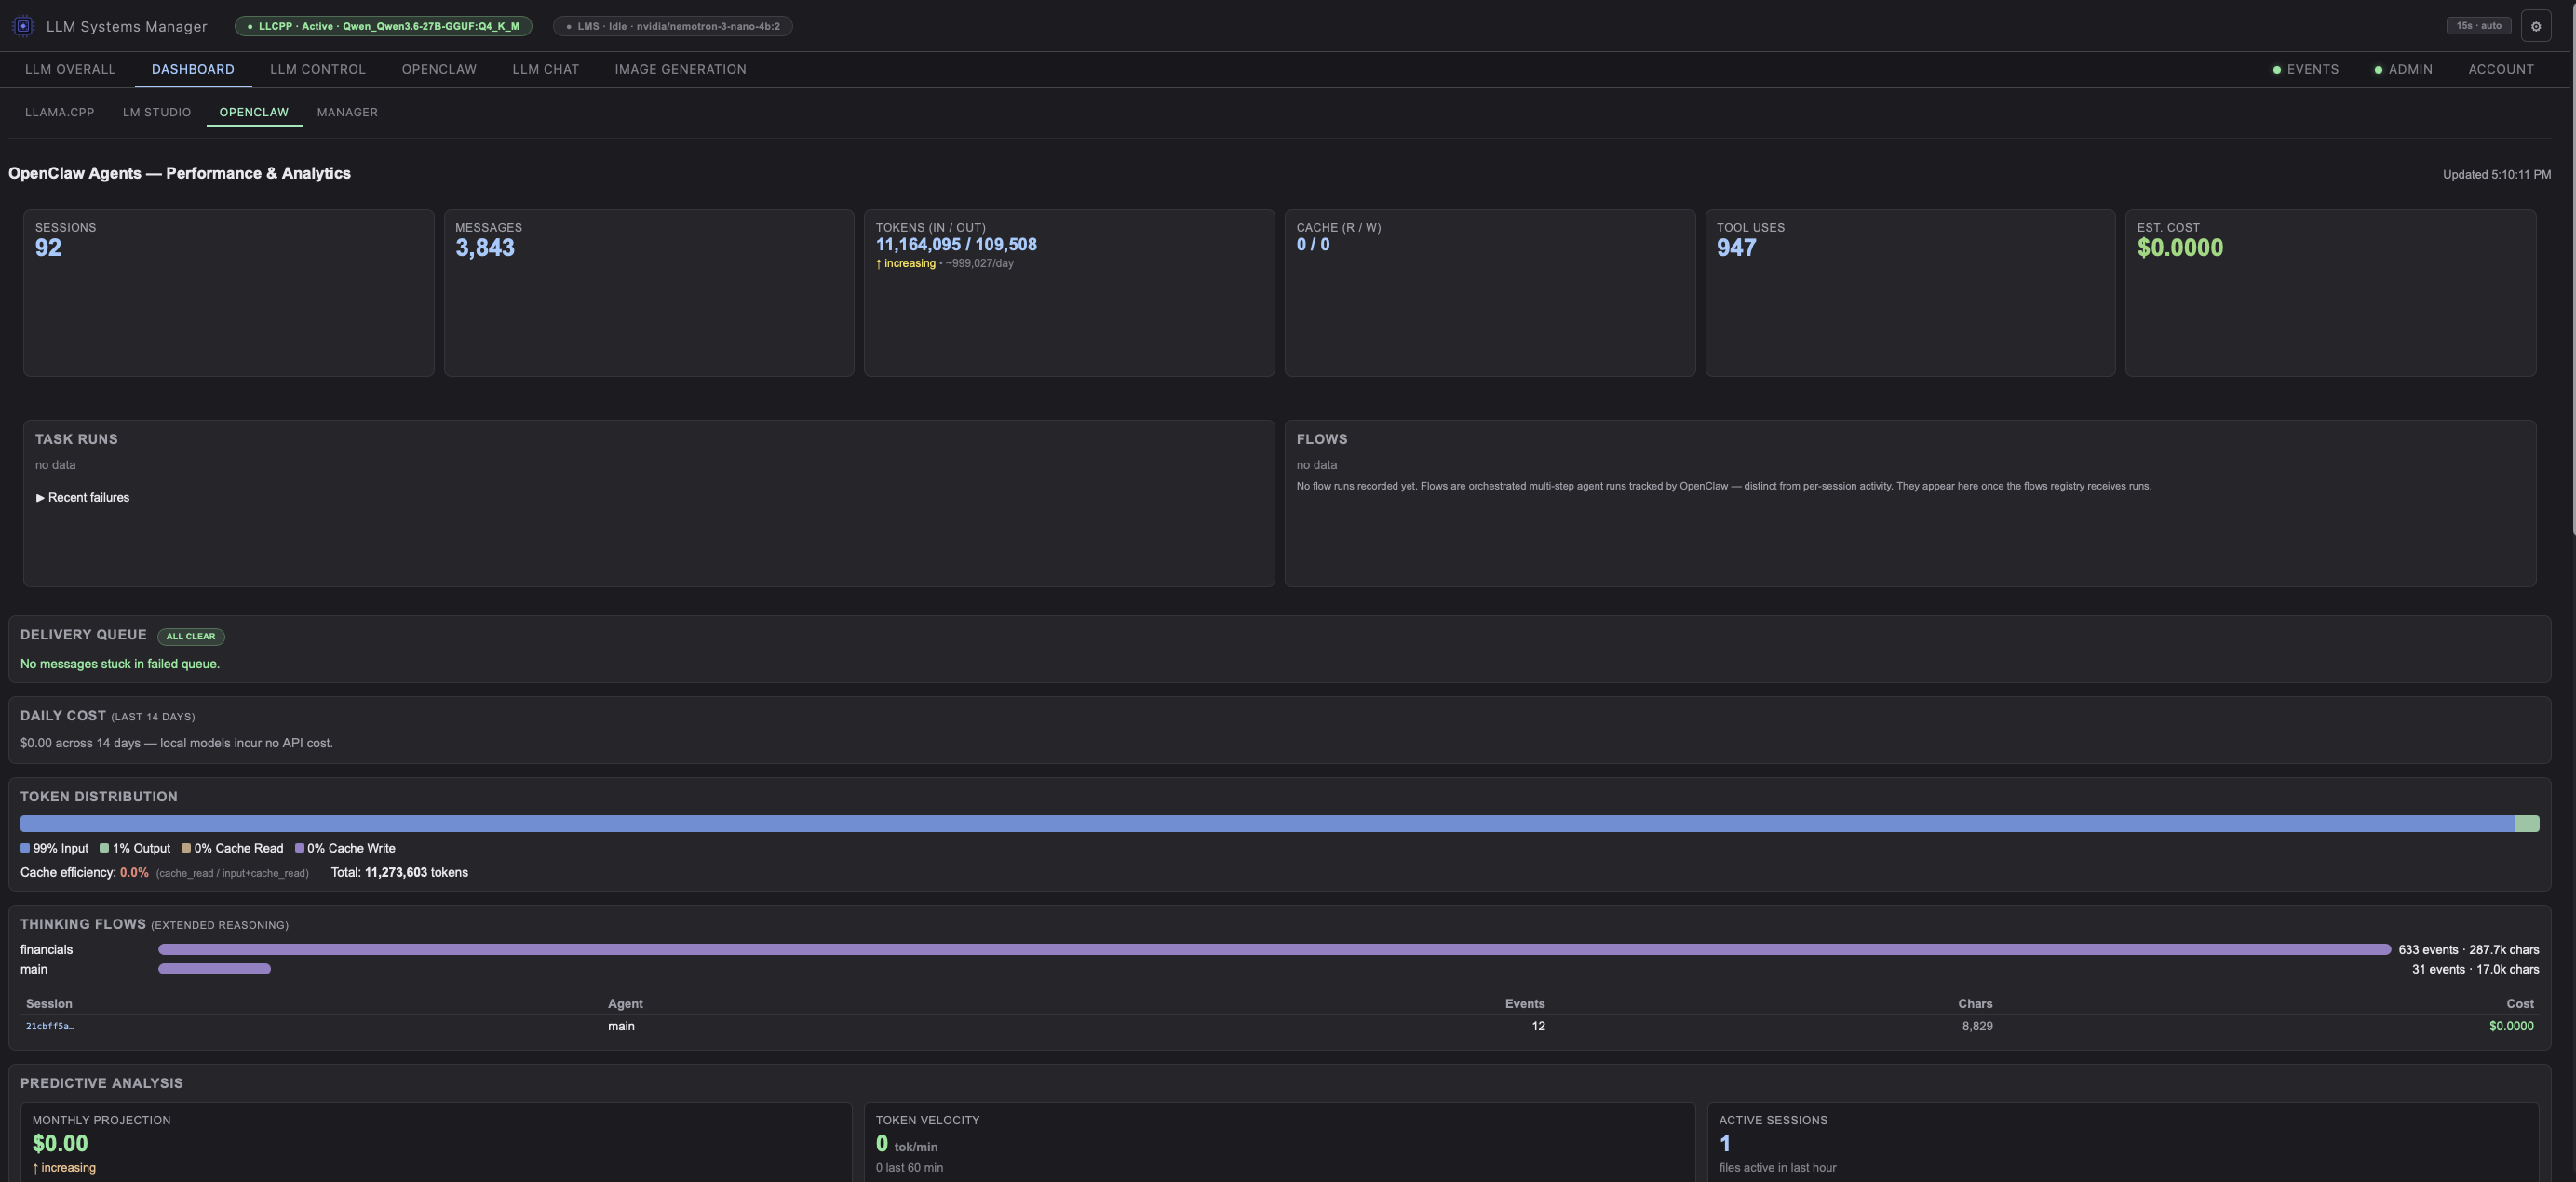
Task: Select the DASHBOARD tab
Action: point(193,69)
